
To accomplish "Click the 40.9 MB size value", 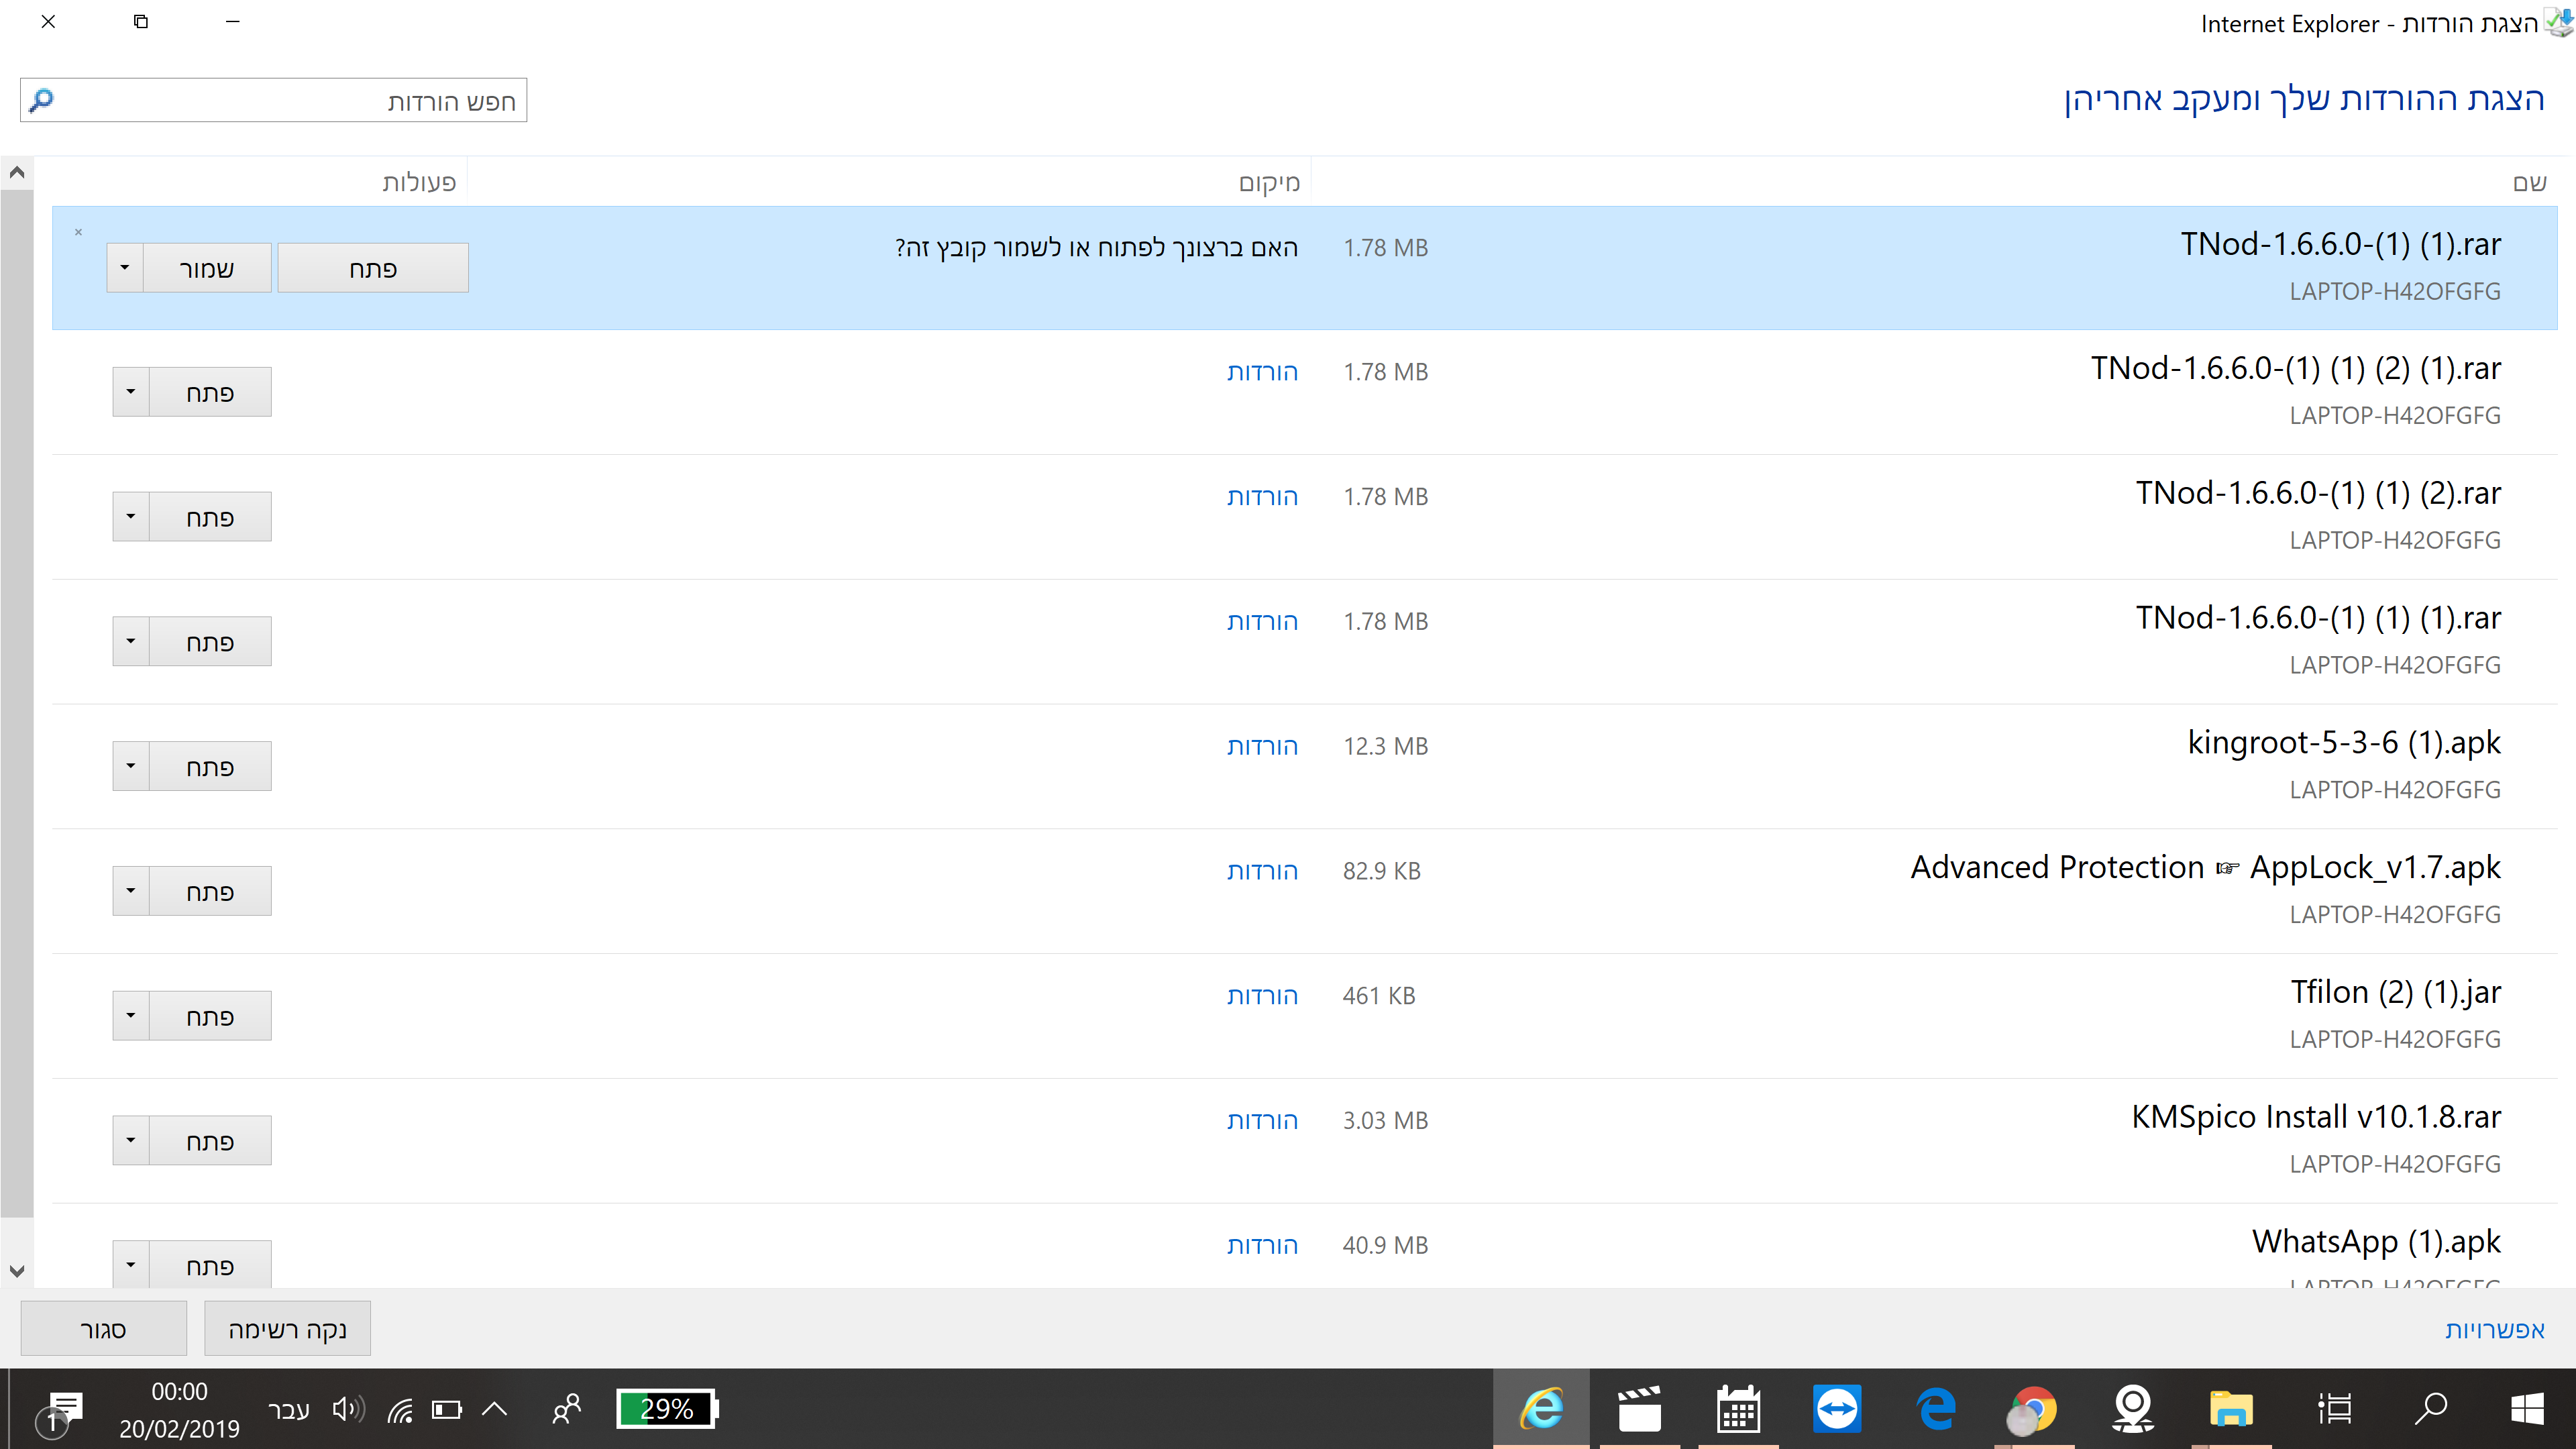I will click(1385, 1245).
